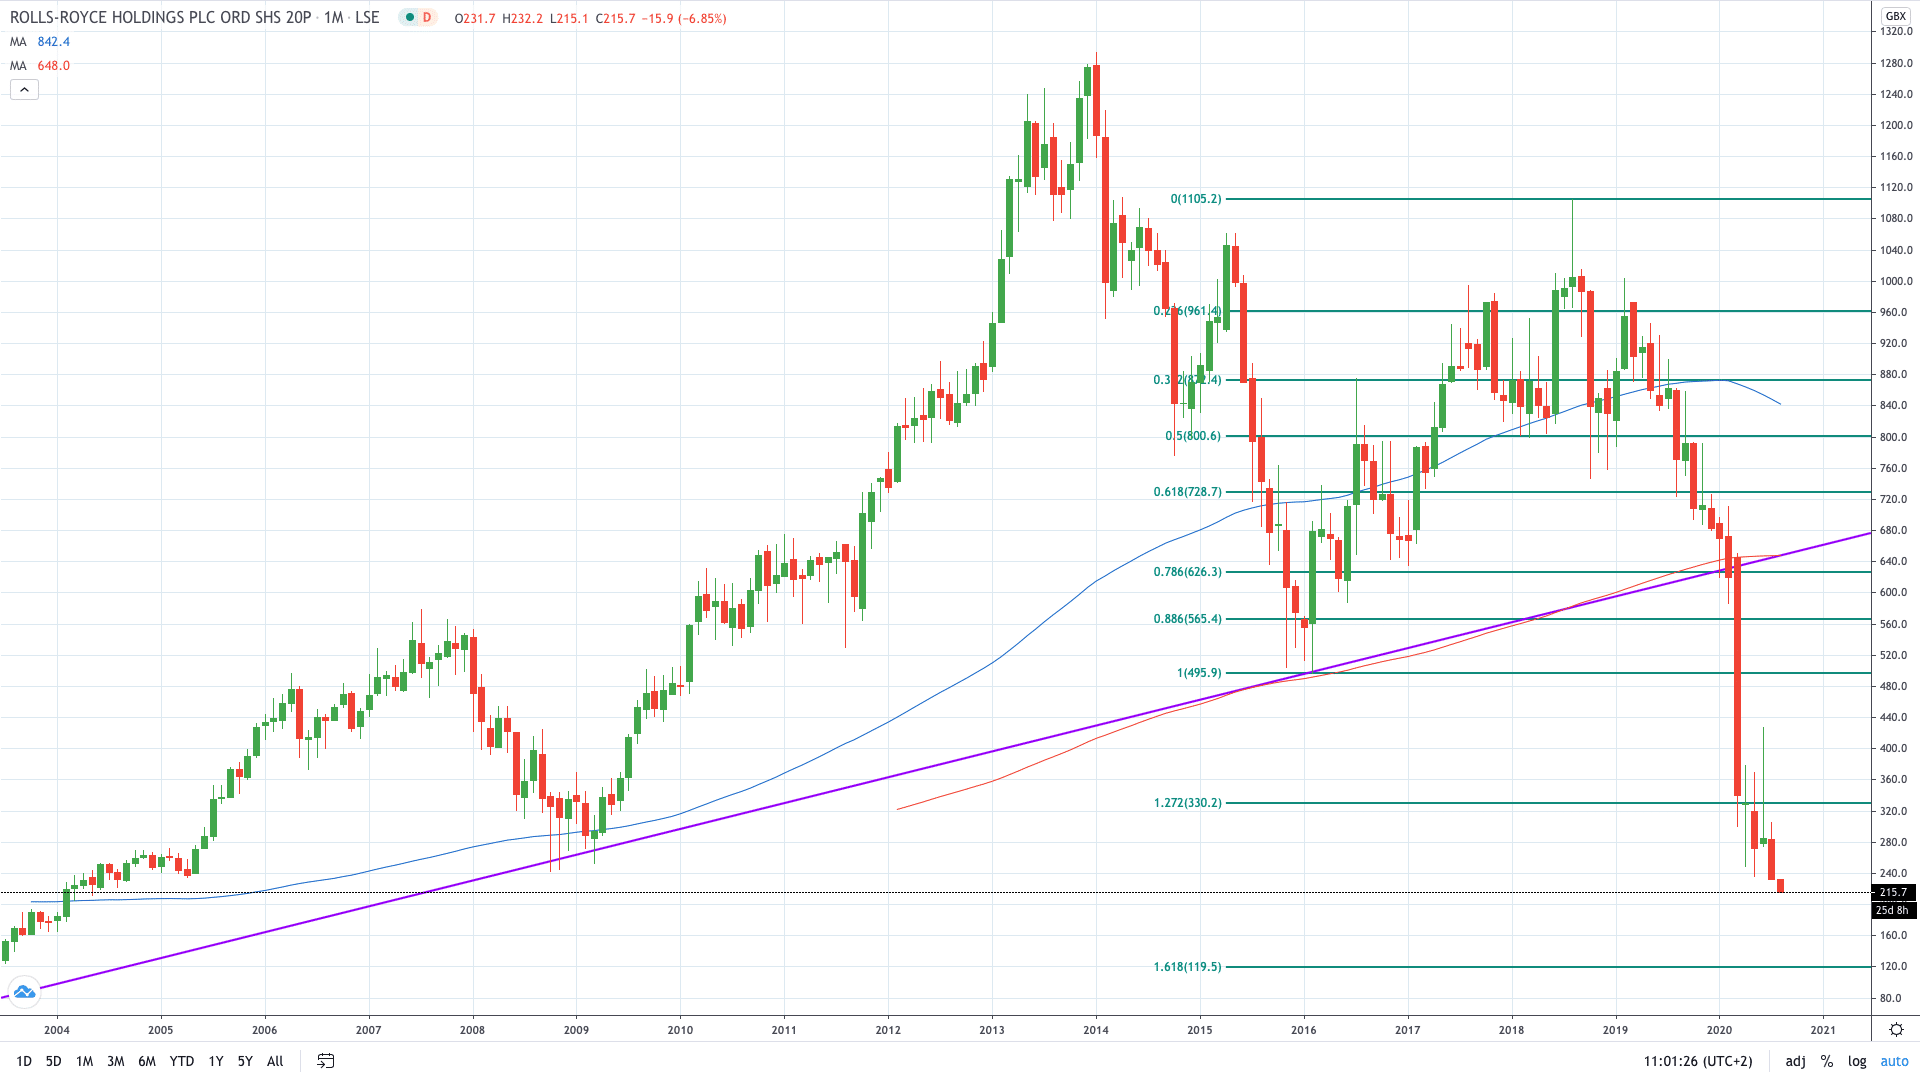Click the Fibonacci level label 0.618(728.7)
The image size is (1920, 1080).
pyautogui.click(x=1188, y=492)
